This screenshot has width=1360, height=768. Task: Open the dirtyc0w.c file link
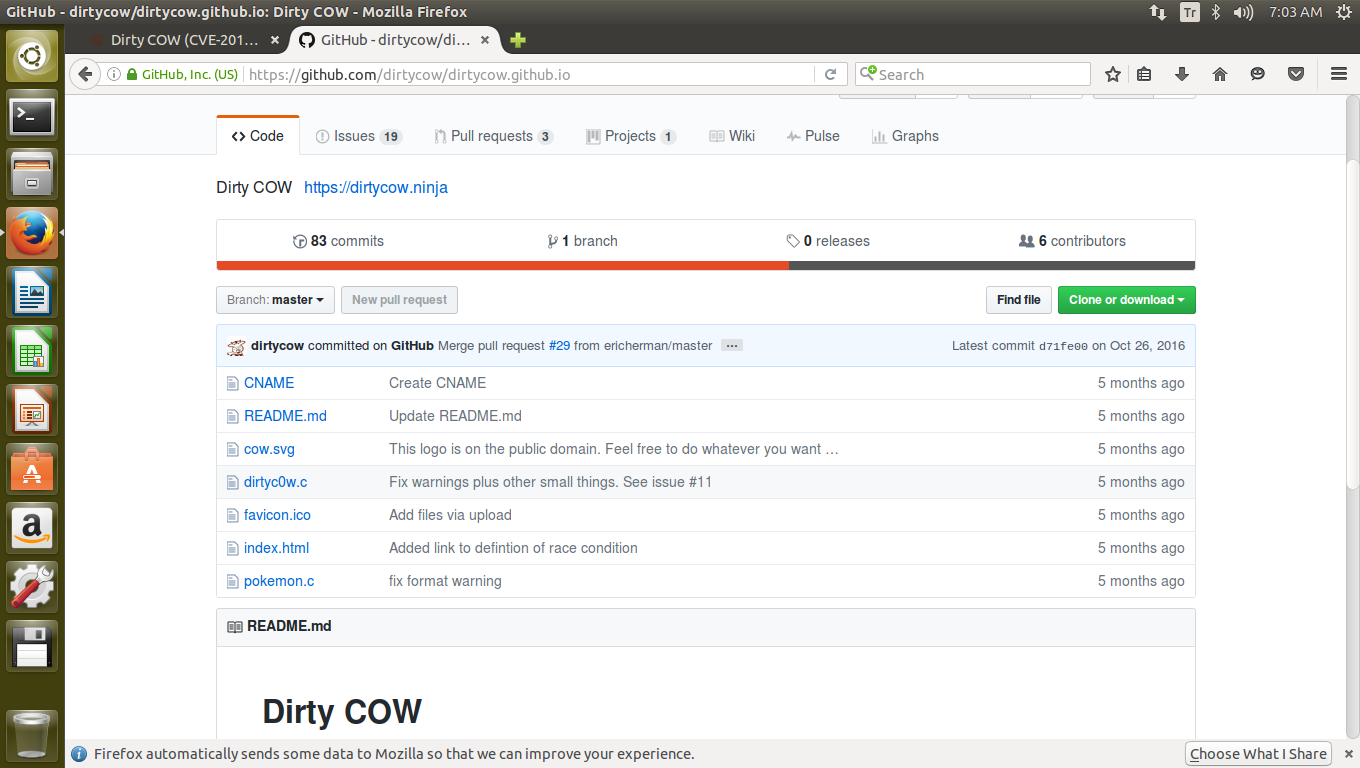click(275, 482)
